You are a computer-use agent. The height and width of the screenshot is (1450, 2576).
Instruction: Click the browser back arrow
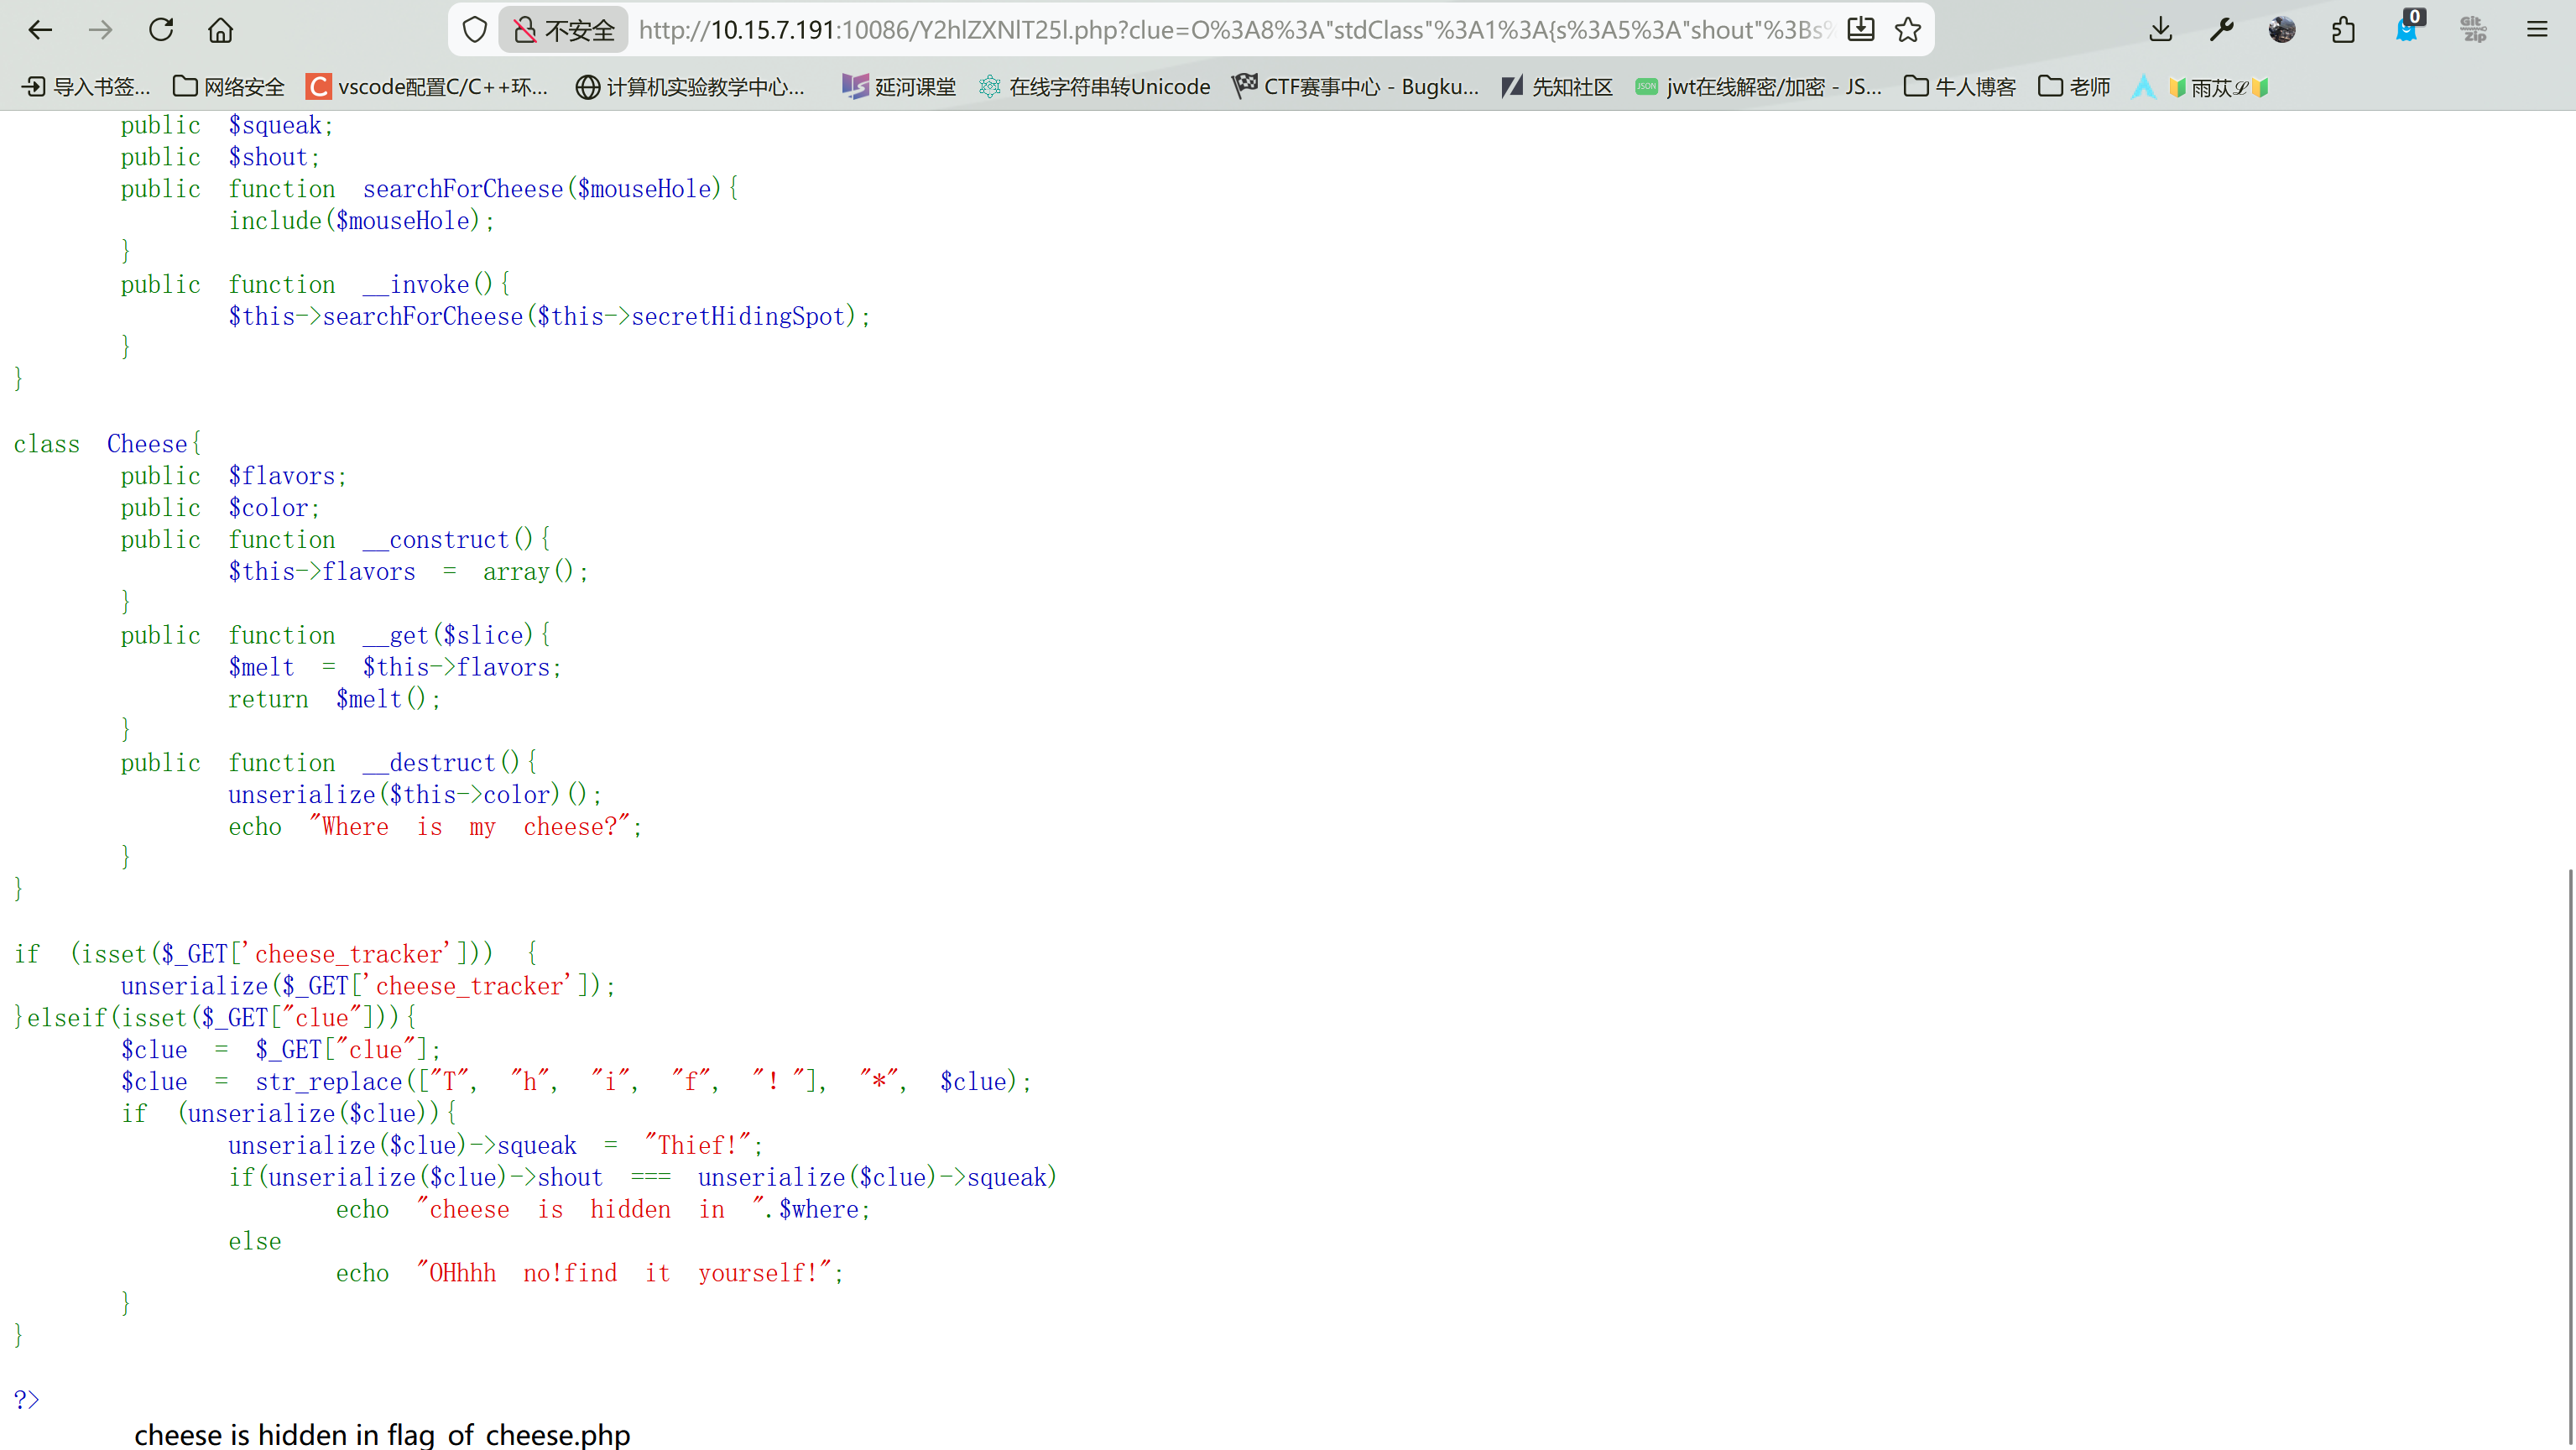pos(40,30)
